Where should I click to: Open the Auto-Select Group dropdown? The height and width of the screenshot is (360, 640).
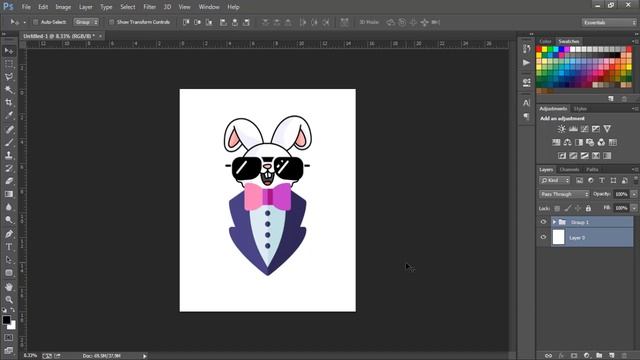click(x=86, y=22)
